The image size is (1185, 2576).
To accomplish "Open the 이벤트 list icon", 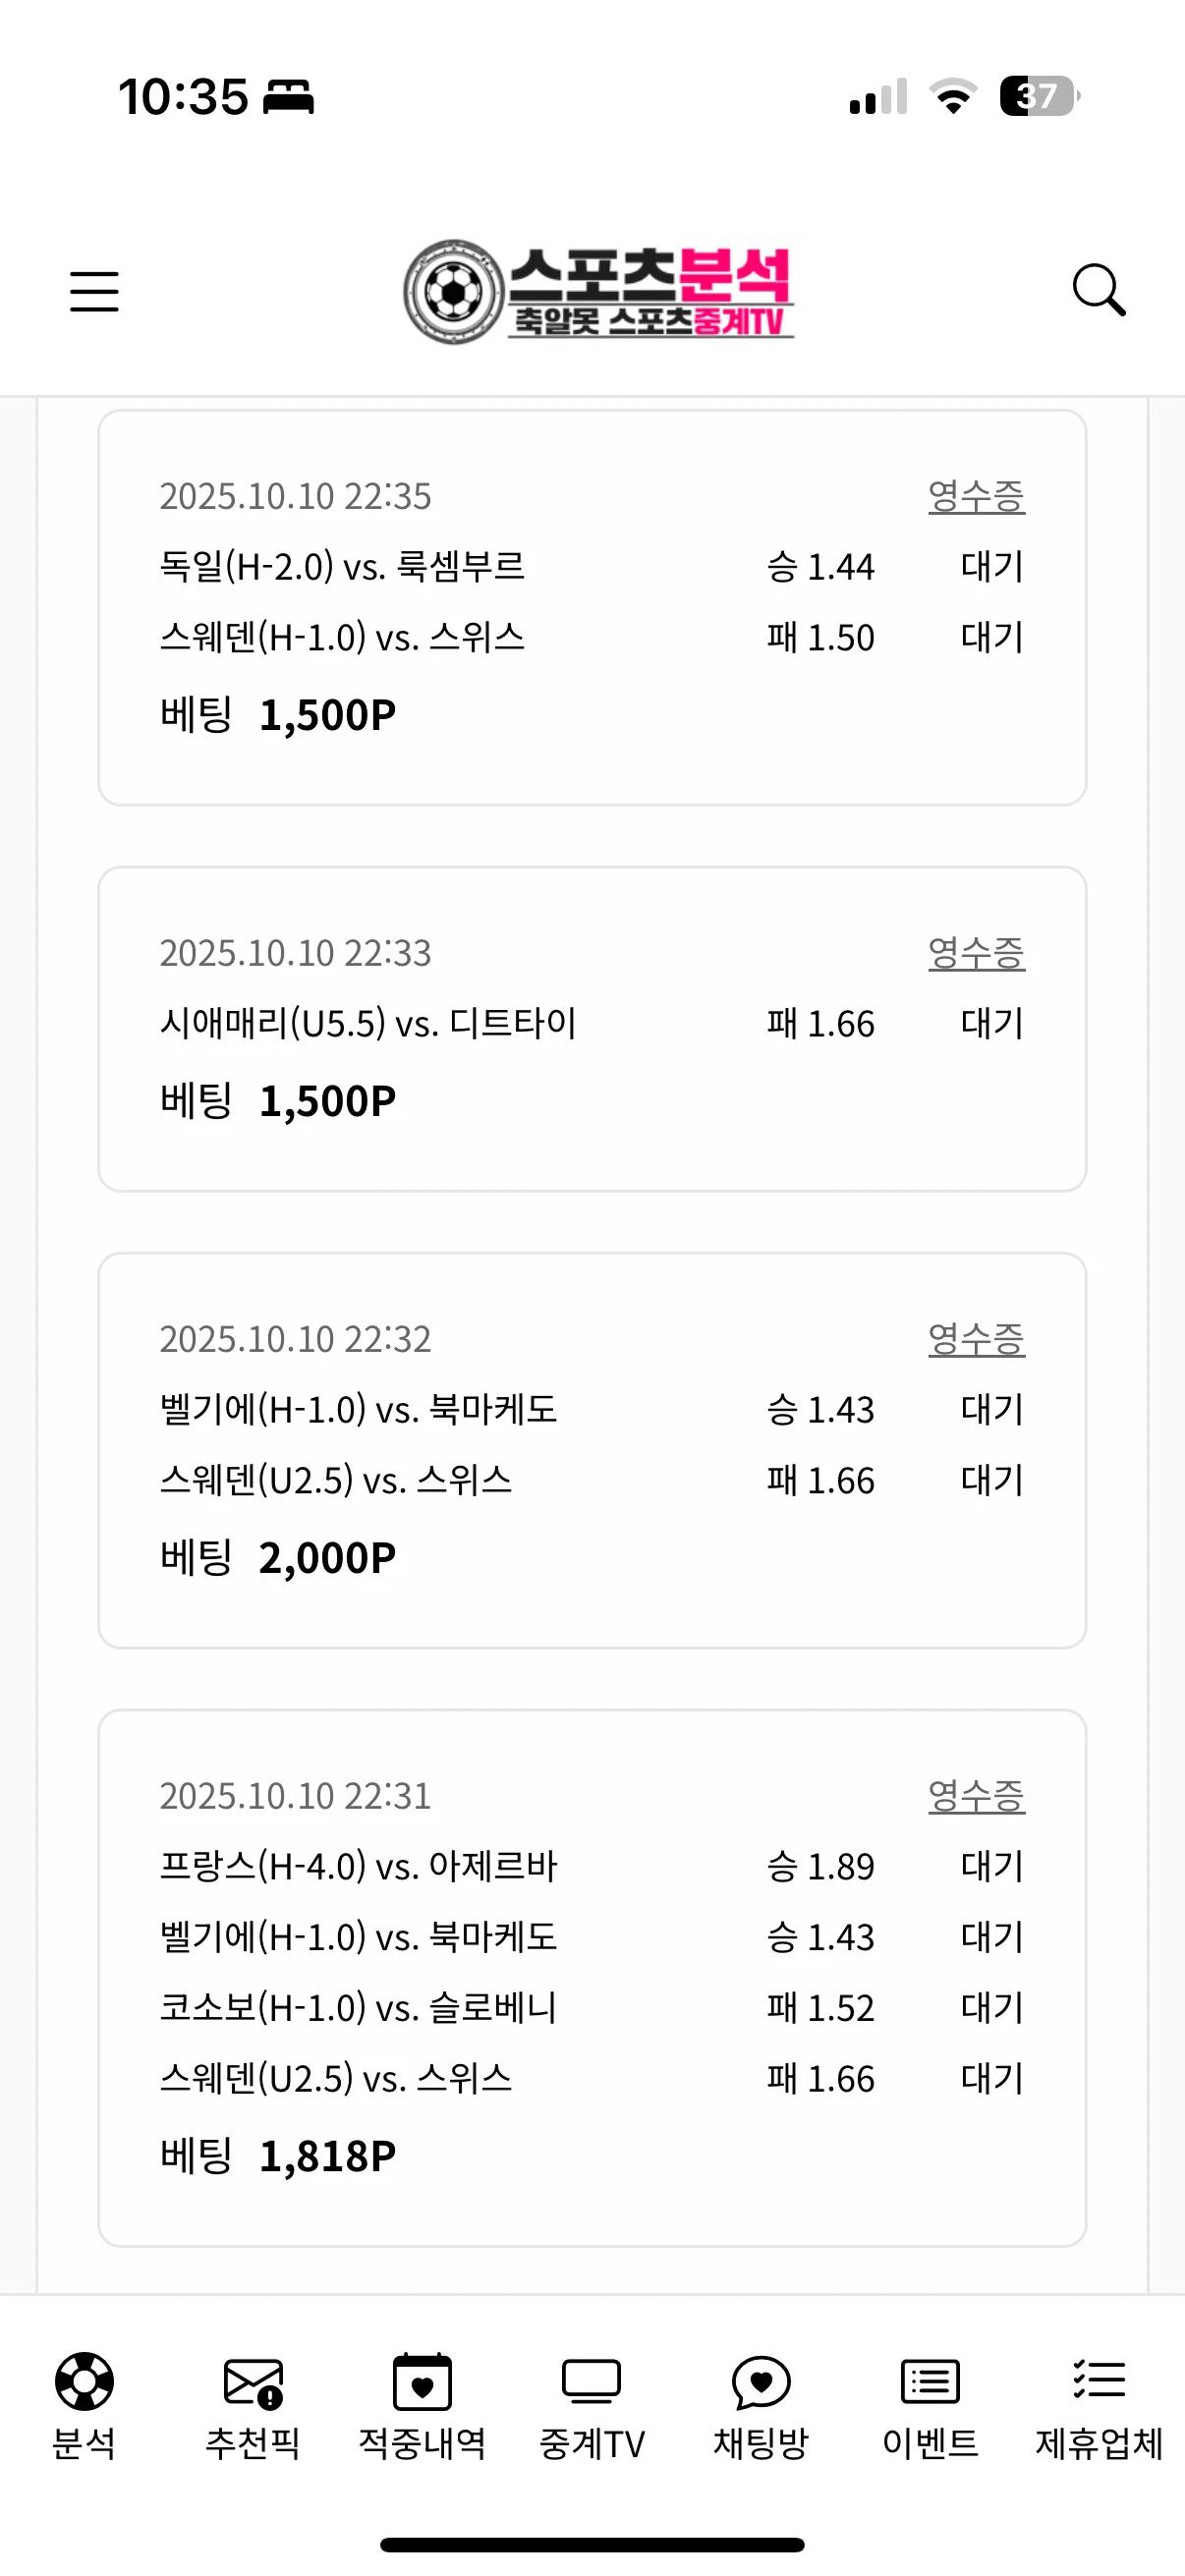I will 930,2382.
